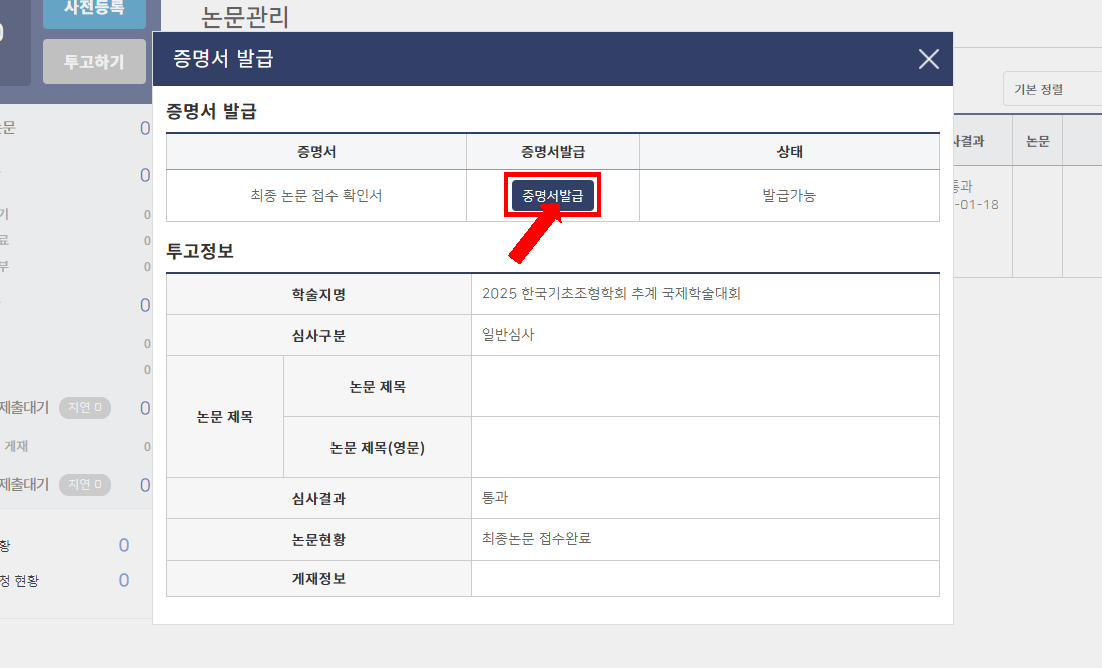Click the 증명서발급 button
The width and height of the screenshot is (1102, 668).
[x=553, y=196]
